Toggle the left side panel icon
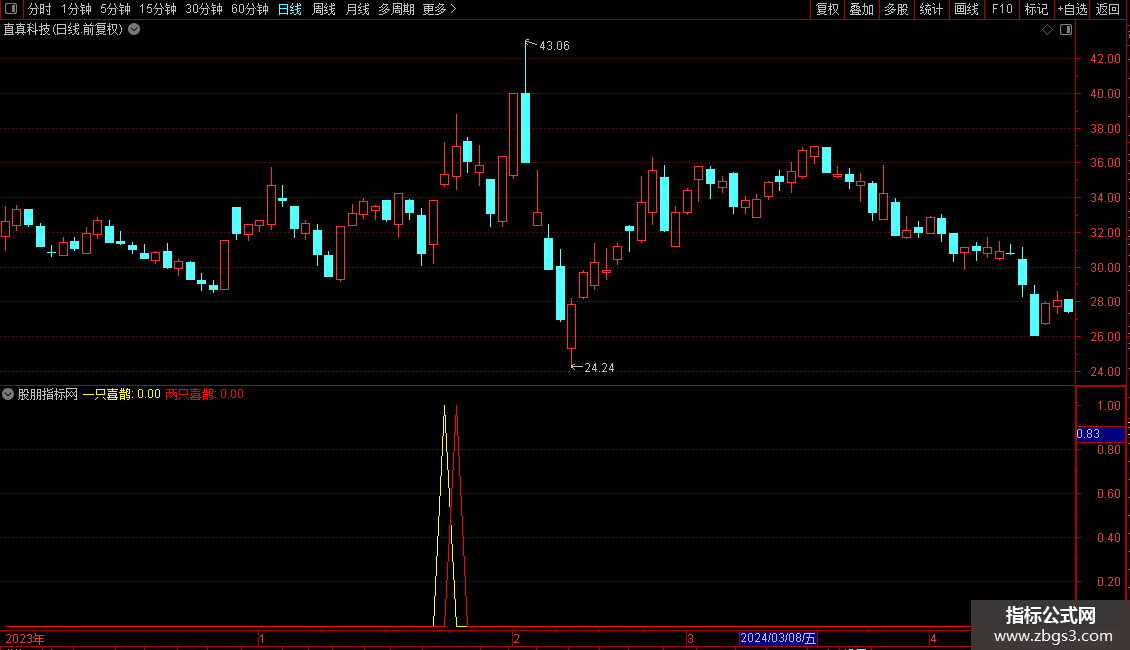 point(11,9)
